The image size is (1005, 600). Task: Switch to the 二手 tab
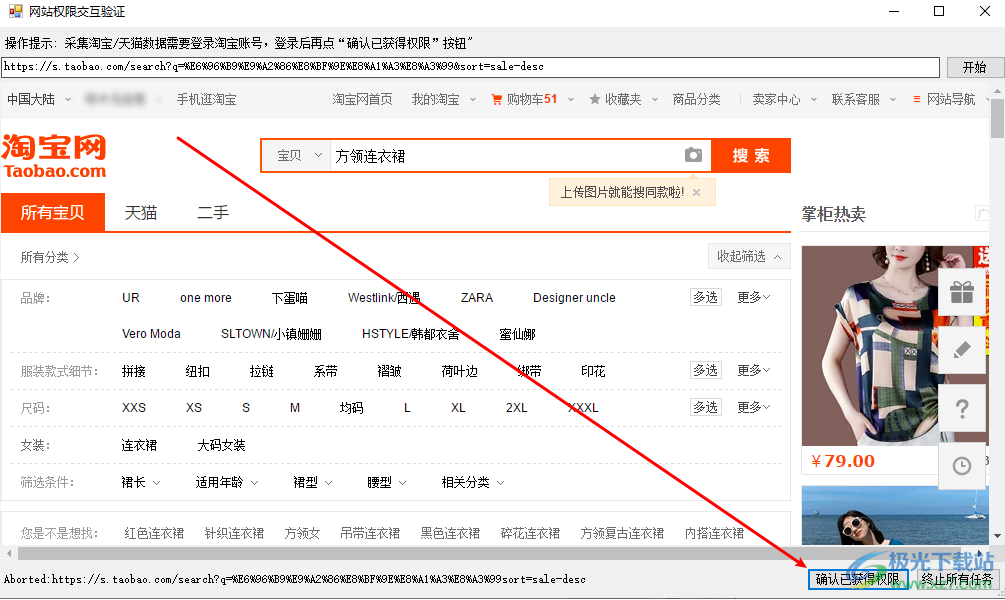pos(213,212)
